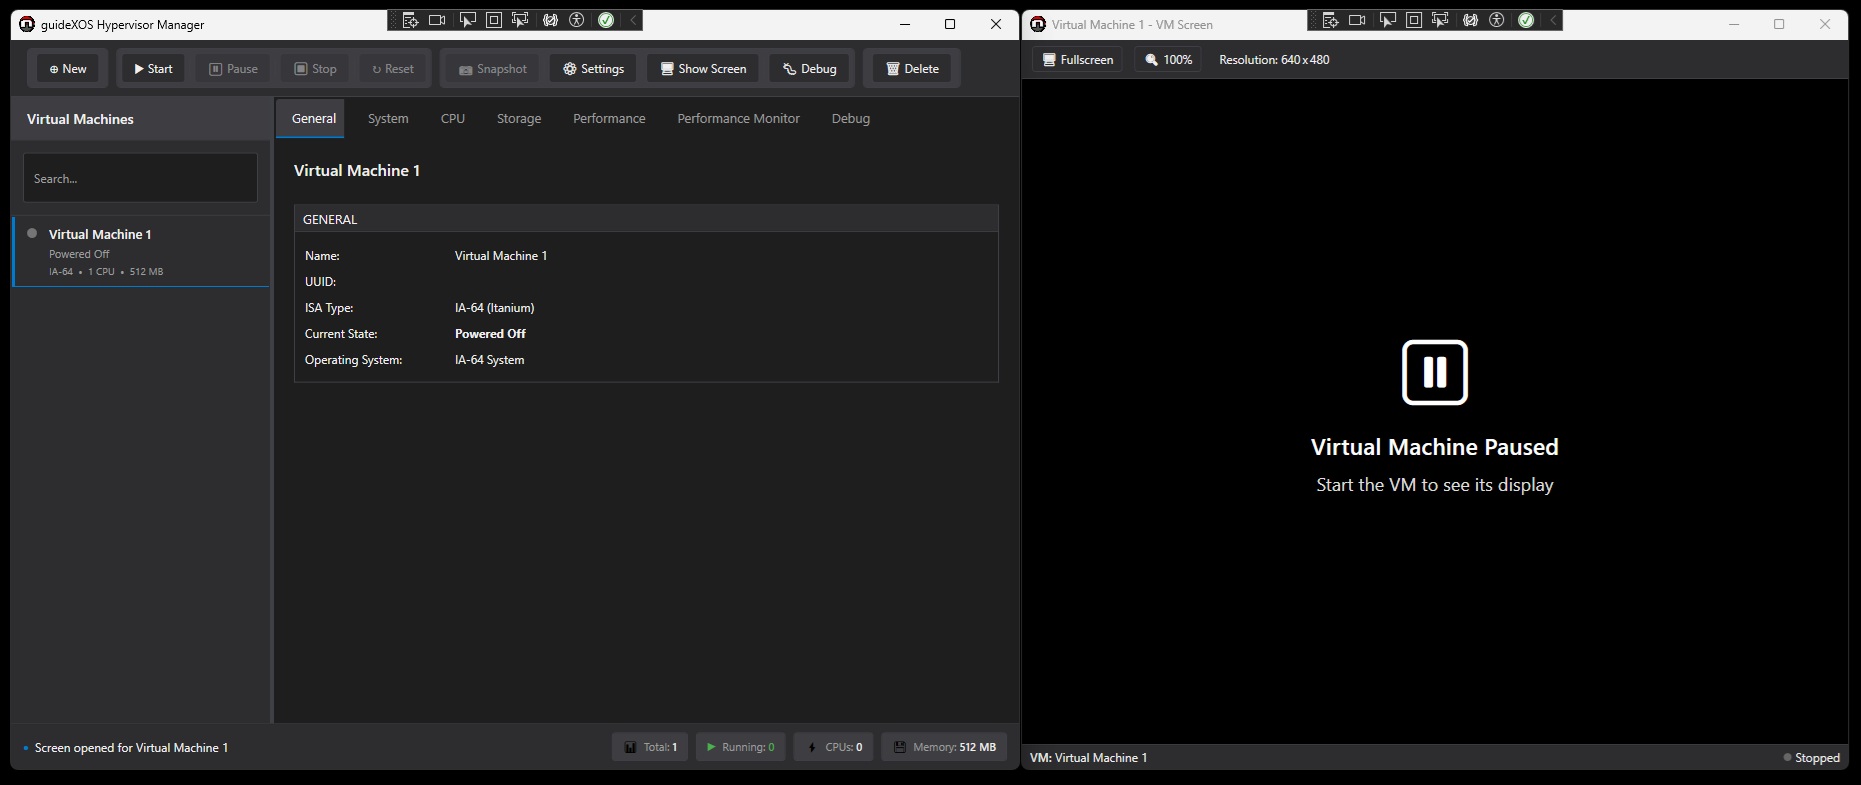This screenshot has height=785, width=1861.
Task: Collapse the debug toolbar chevron in VM Screen window
Action: click(x=1553, y=20)
